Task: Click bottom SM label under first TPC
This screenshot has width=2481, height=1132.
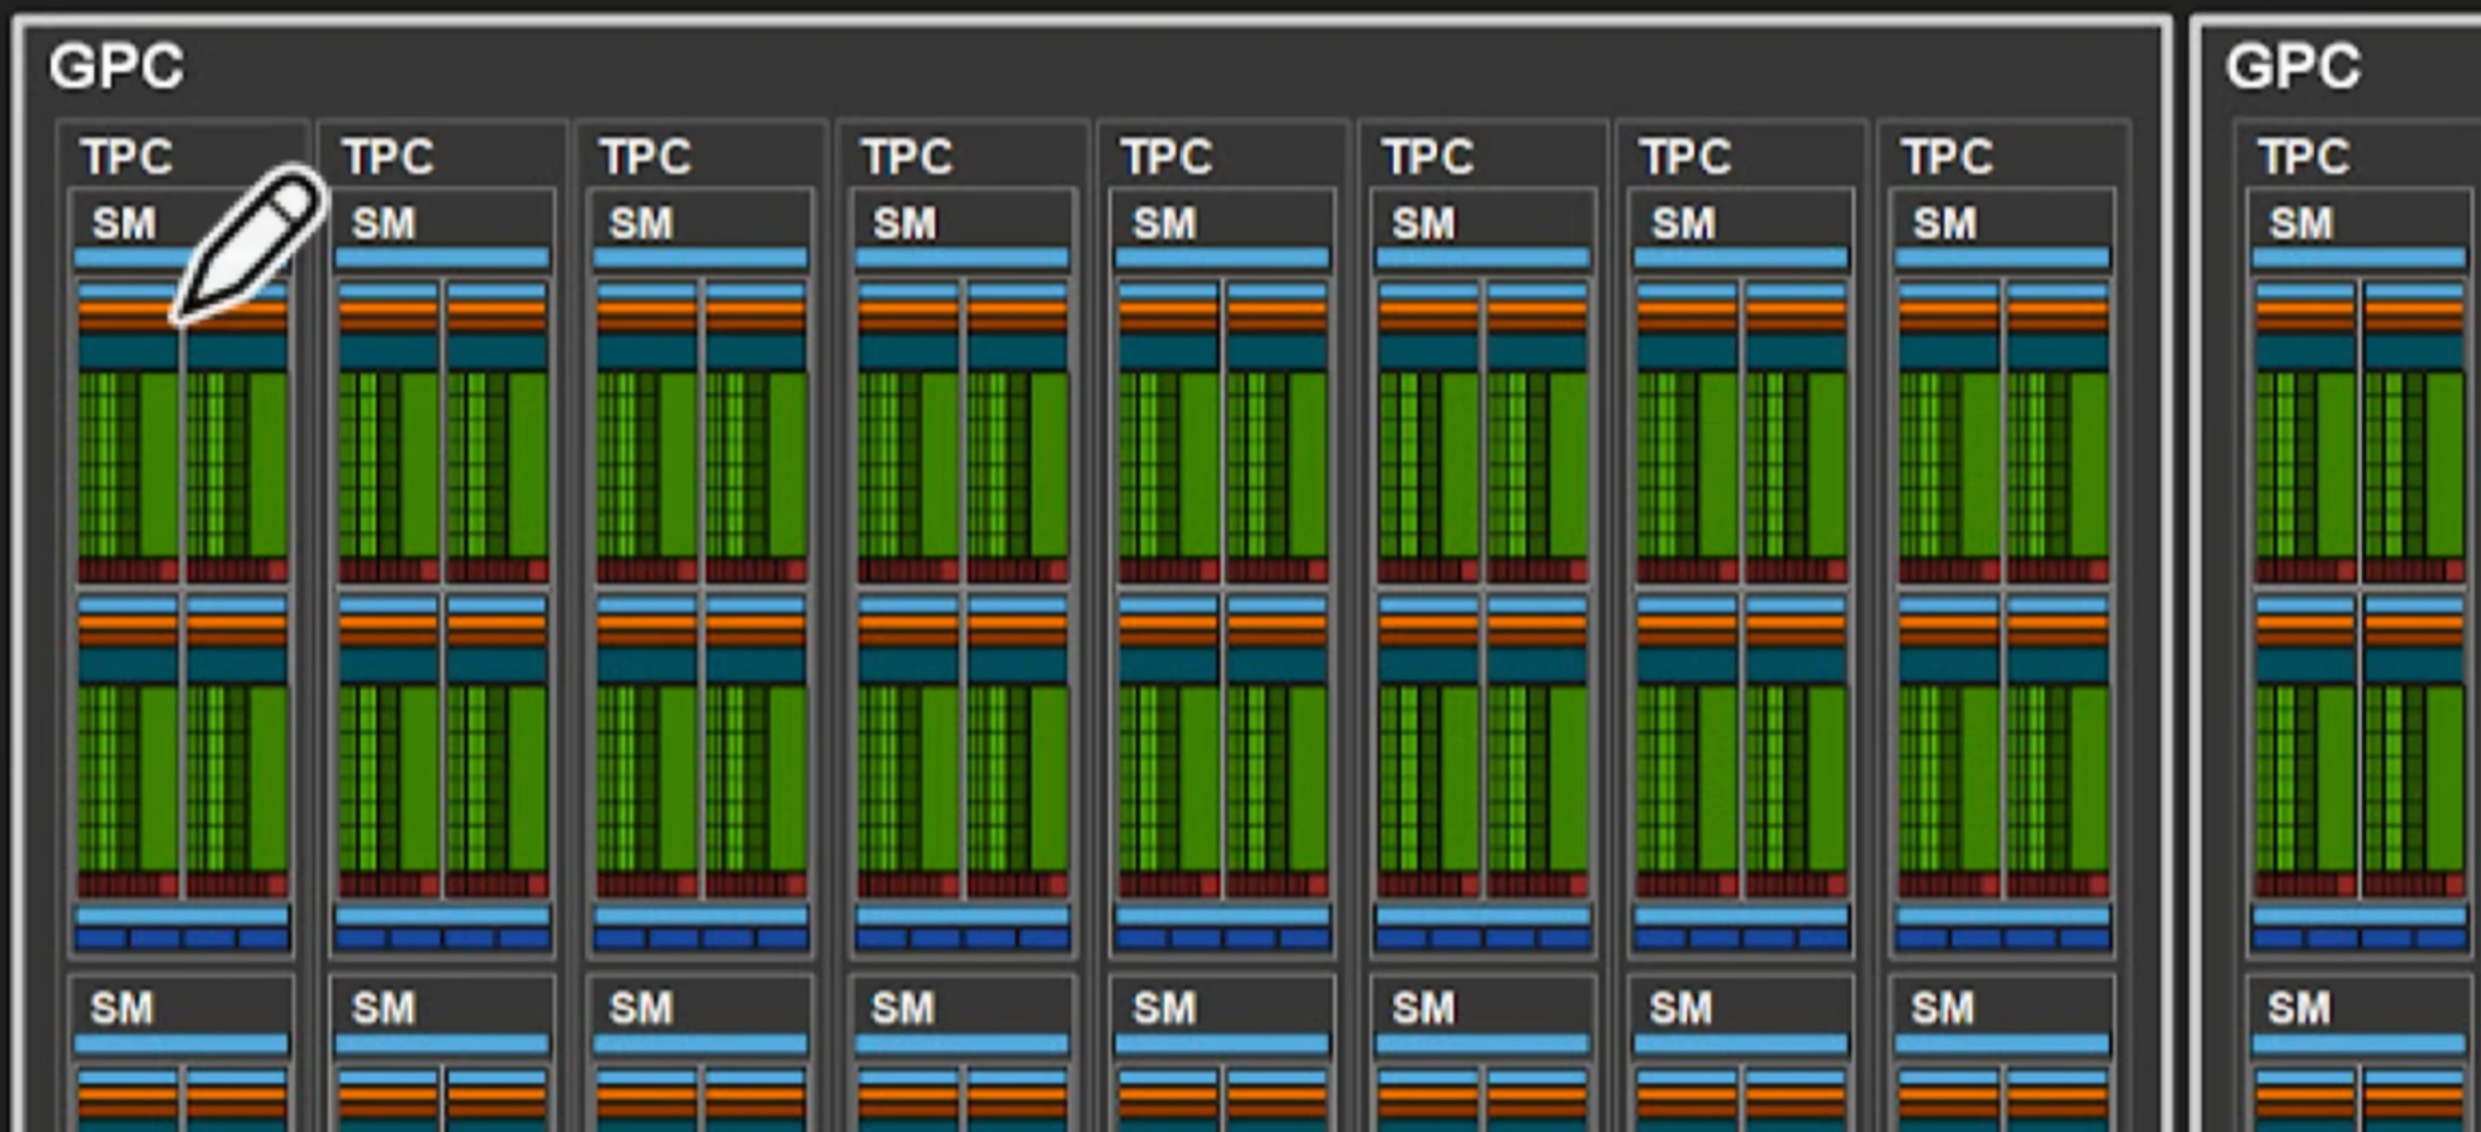Action: 122,1008
